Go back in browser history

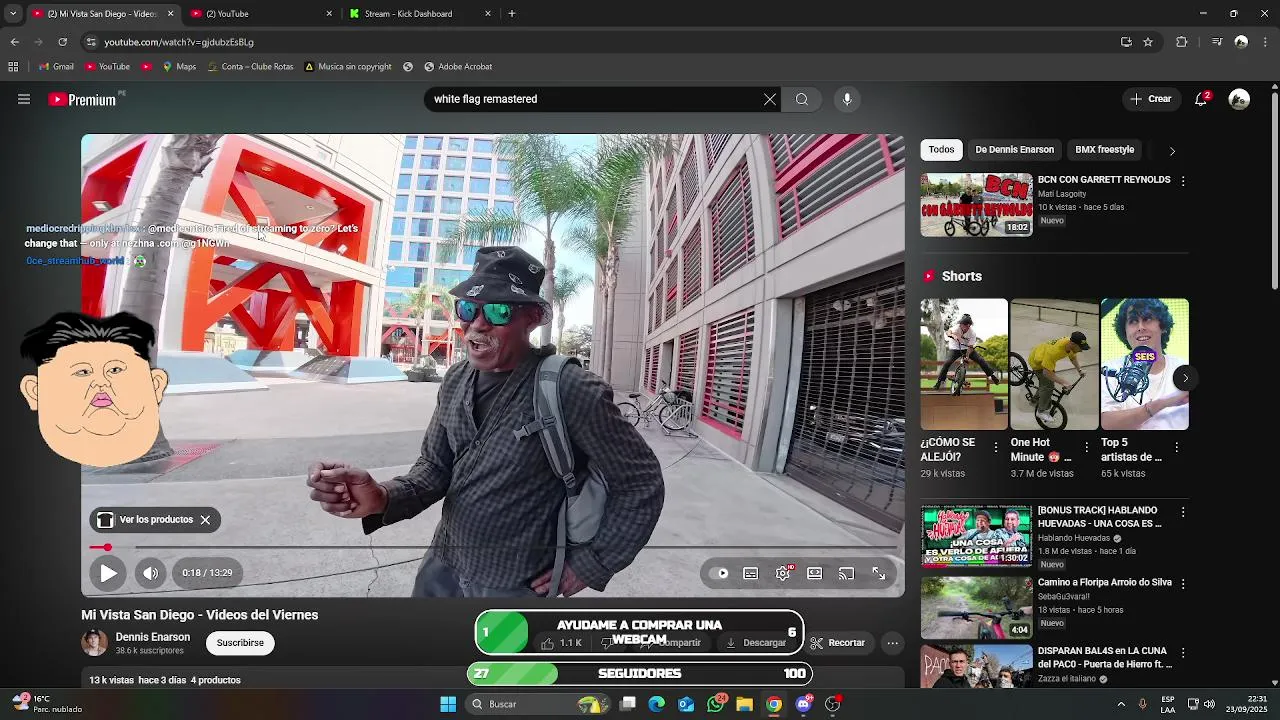(x=14, y=42)
